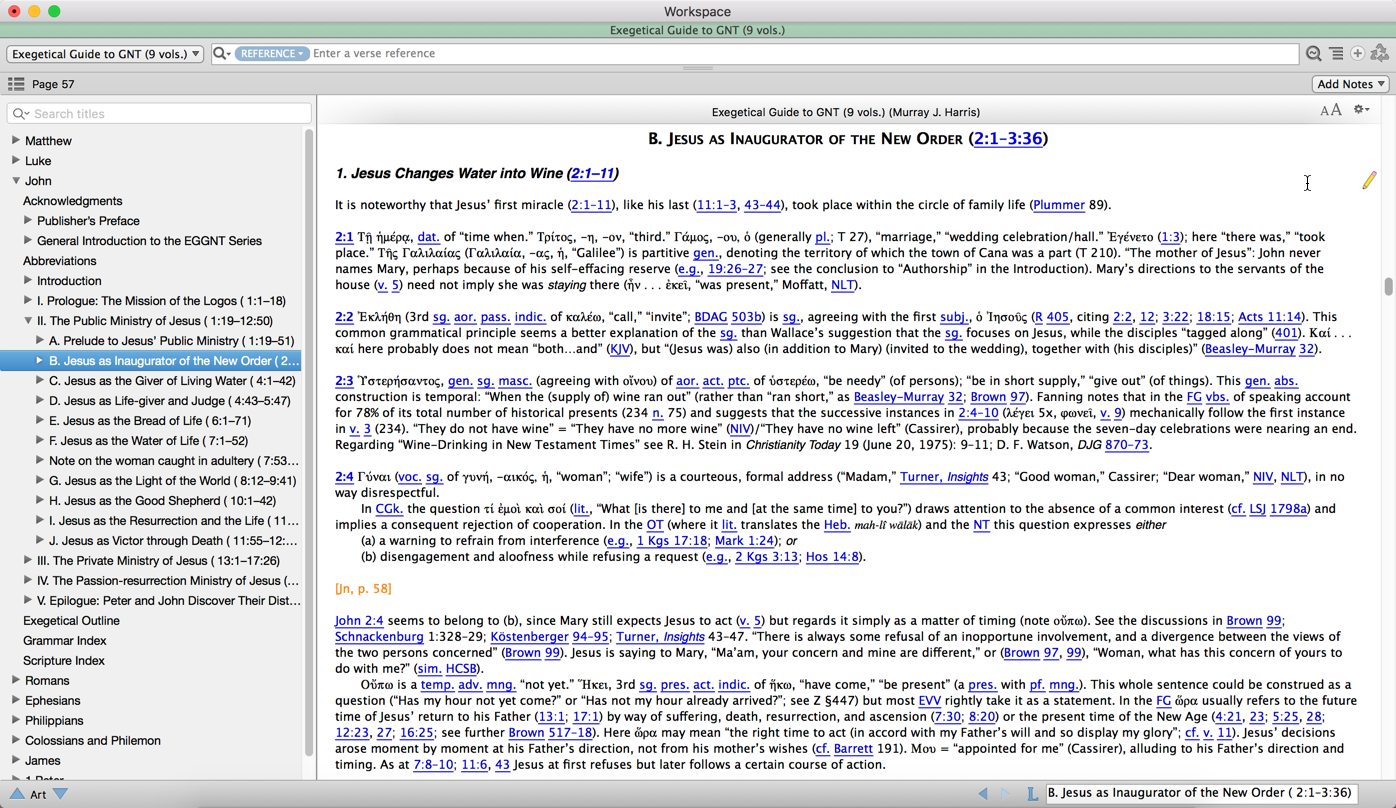Viewport: 1396px width, 808px height.
Task: Select Abbreviations in the contents tree
Action: click(x=60, y=261)
